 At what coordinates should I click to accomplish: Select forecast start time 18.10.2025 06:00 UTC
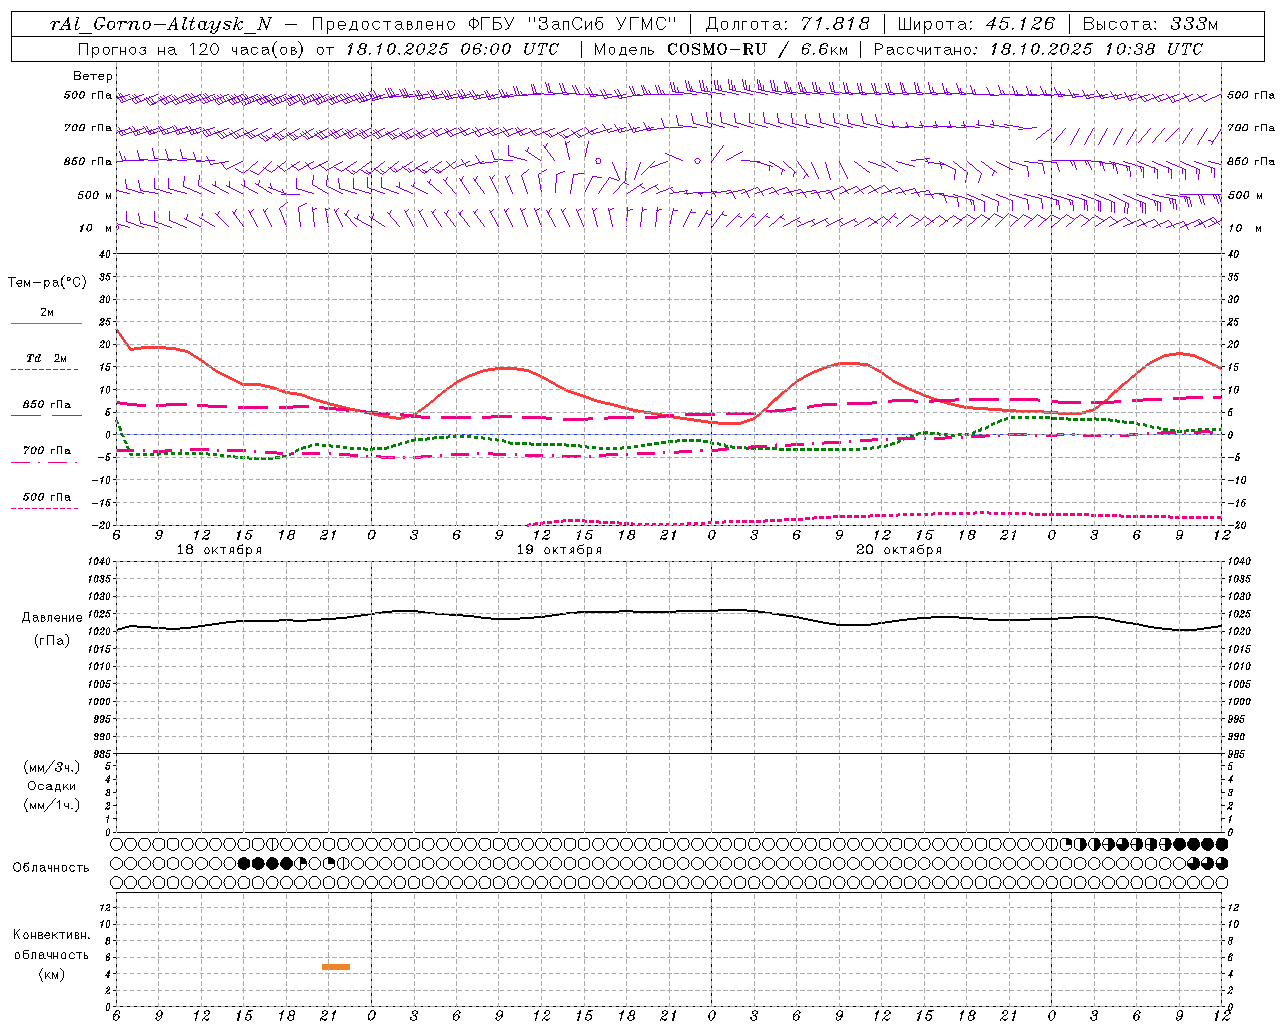452,49
